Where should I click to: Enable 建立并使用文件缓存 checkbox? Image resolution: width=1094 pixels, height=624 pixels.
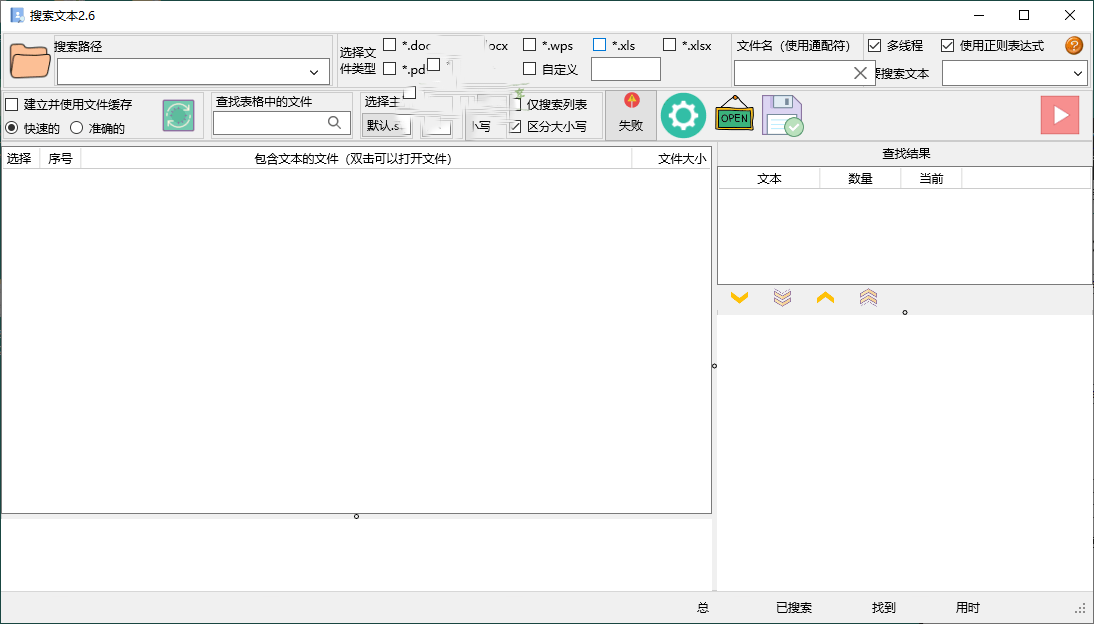12,105
